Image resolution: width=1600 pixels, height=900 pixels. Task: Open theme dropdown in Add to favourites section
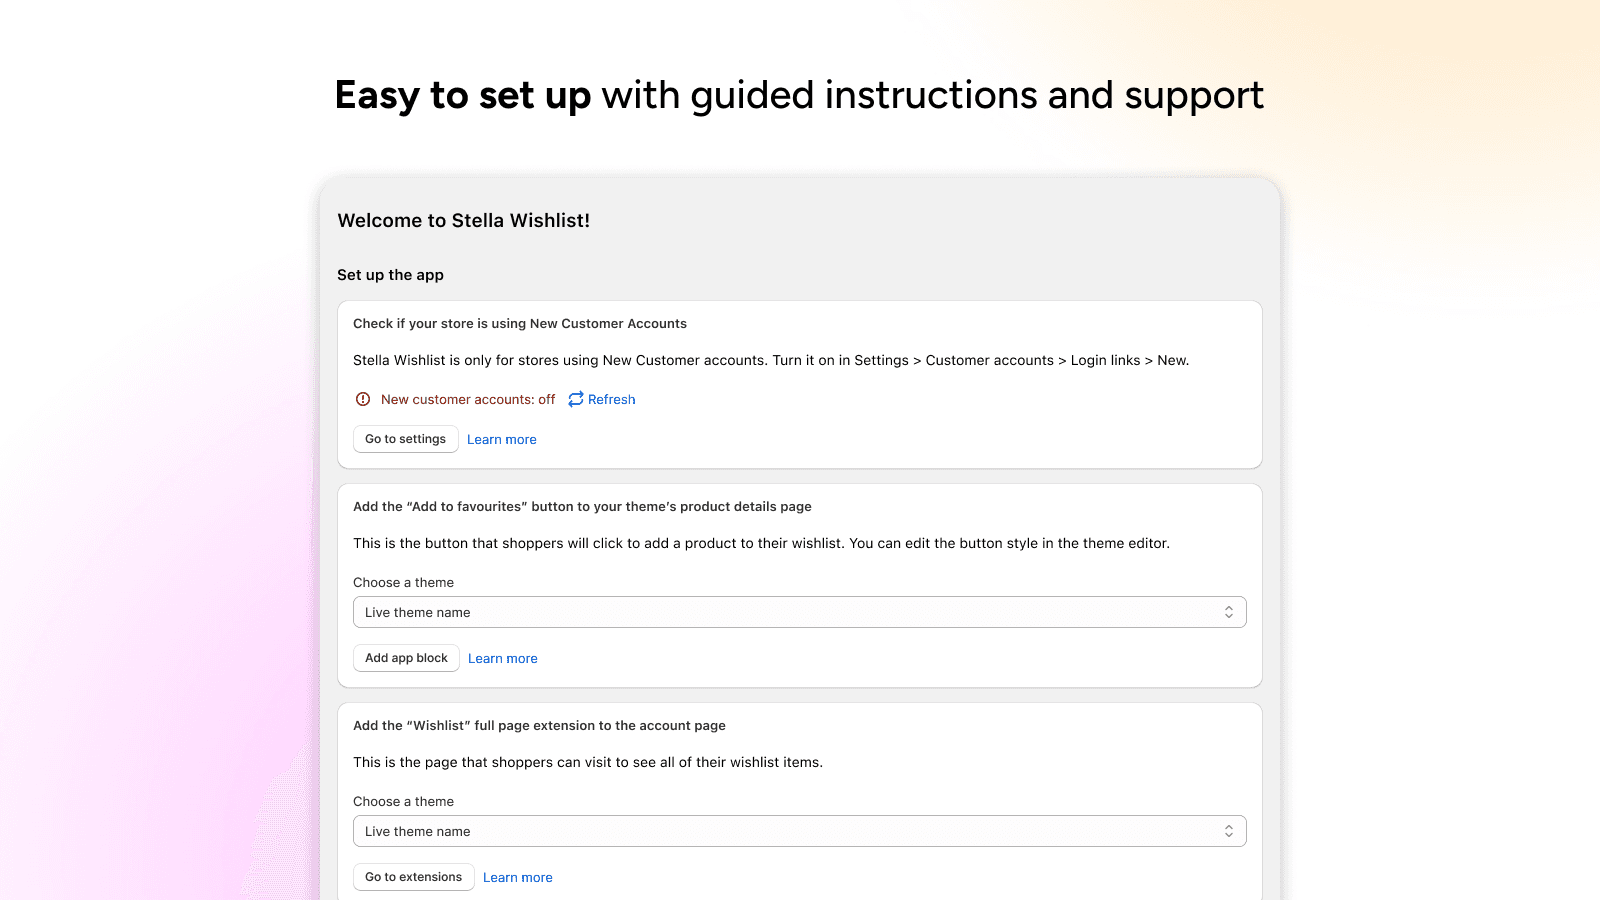(790, 612)
